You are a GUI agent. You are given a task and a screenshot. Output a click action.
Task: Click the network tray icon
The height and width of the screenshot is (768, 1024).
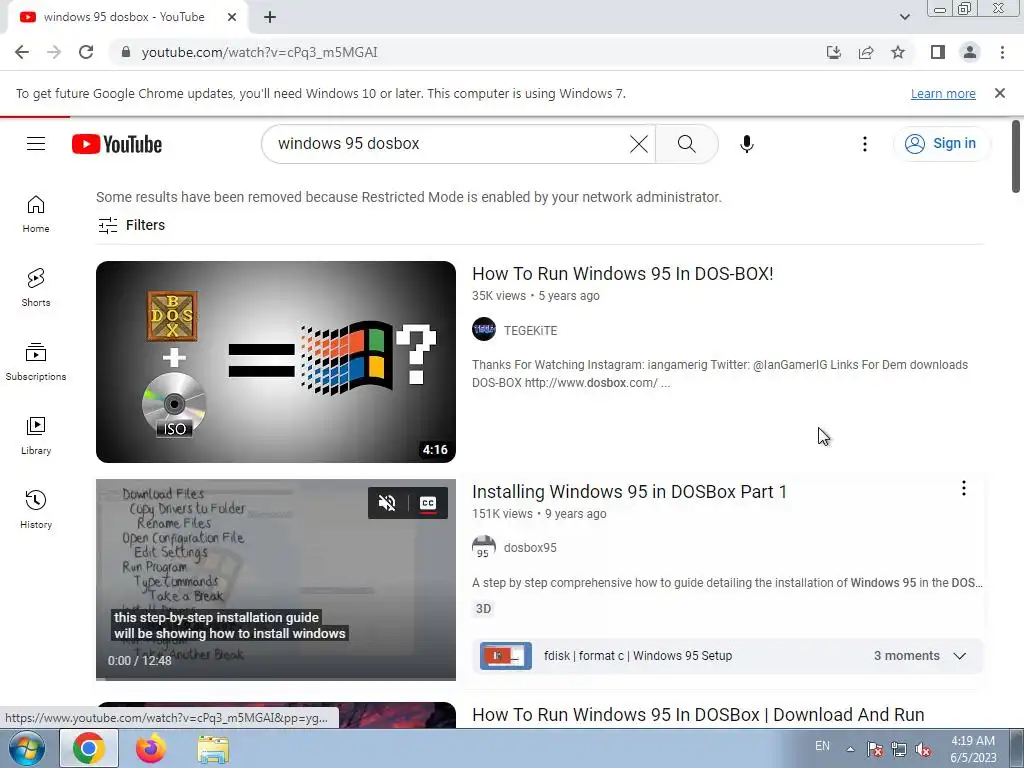click(899, 750)
